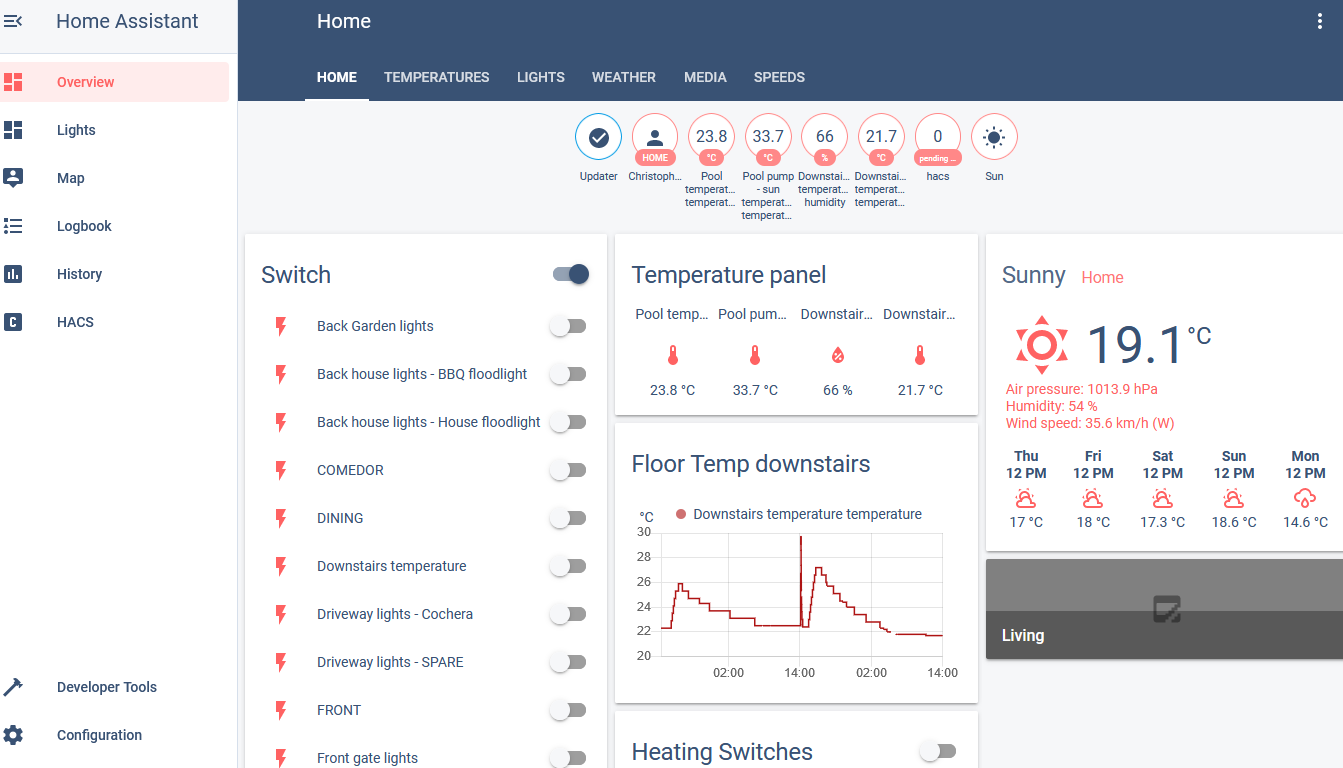
Task: Click the Temperature panel heading
Action: [x=729, y=275]
